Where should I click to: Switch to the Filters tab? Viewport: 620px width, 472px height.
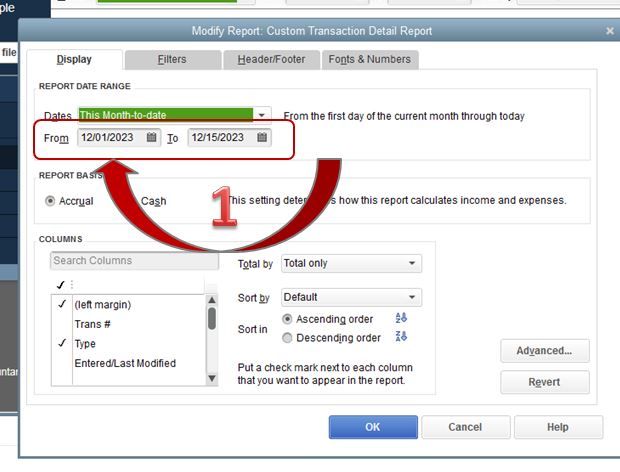172,59
